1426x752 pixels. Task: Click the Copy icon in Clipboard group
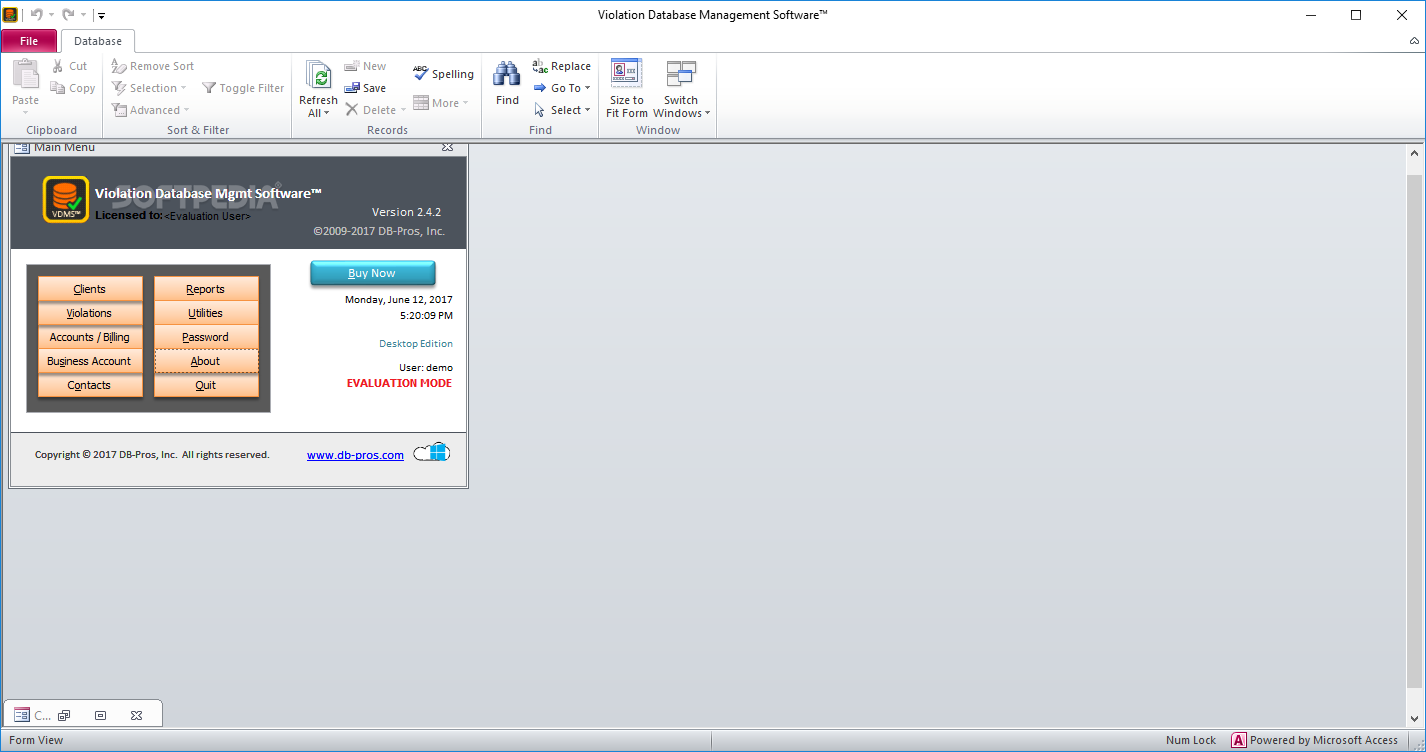click(58, 88)
